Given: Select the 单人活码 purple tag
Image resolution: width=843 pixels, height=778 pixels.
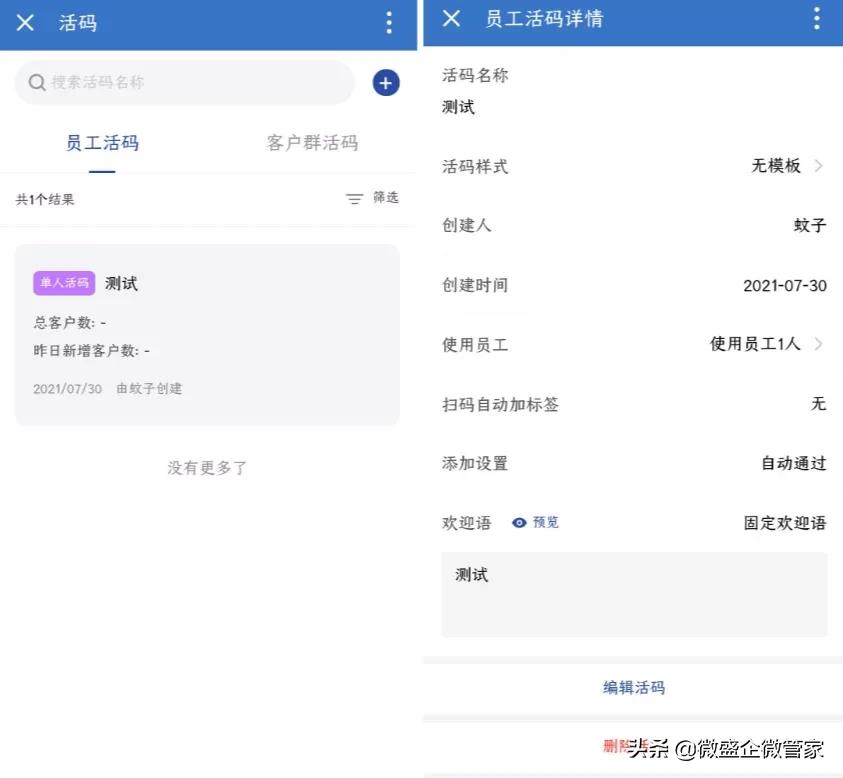Looking at the screenshot, I should coord(63,283).
